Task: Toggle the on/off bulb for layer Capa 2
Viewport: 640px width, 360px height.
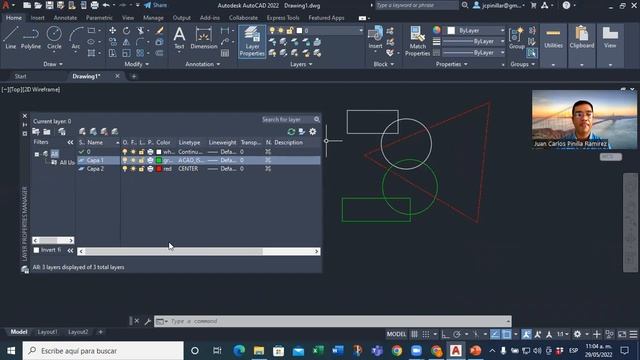Action: pos(124,169)
